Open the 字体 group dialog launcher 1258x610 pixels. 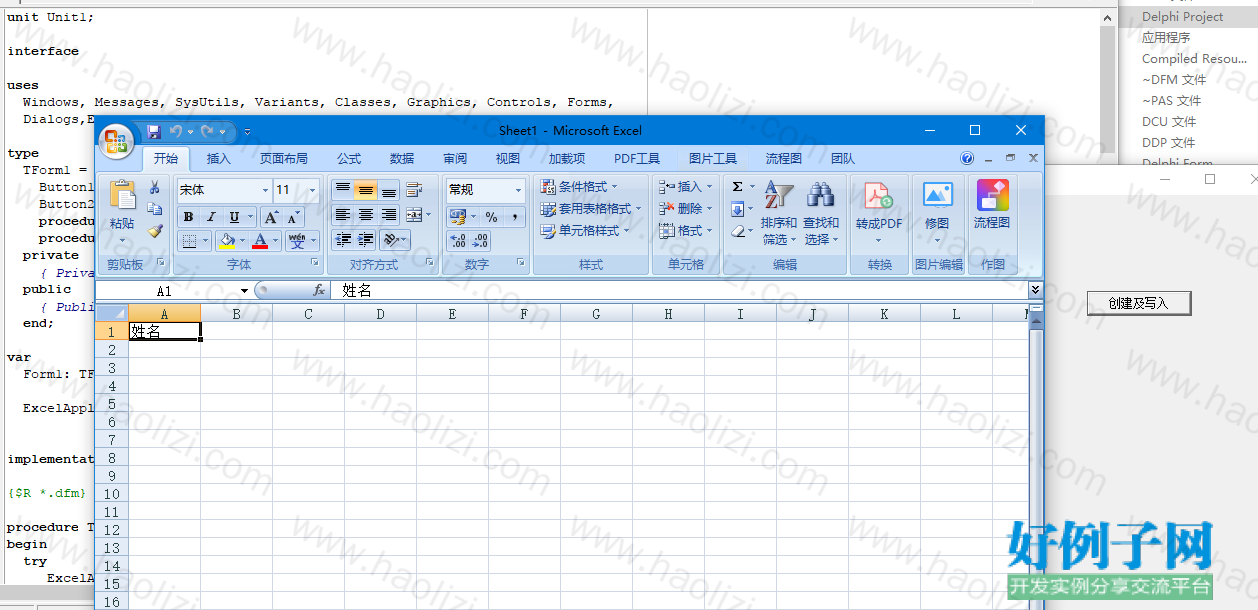point(315,262)
